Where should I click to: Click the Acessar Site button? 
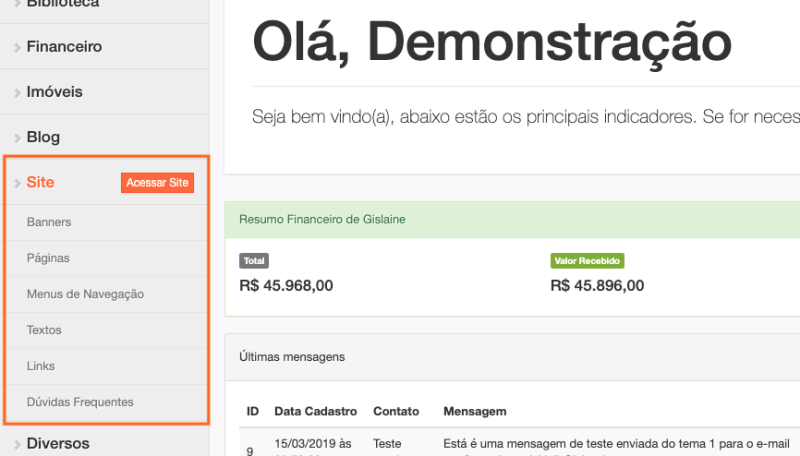coord(157,183)
